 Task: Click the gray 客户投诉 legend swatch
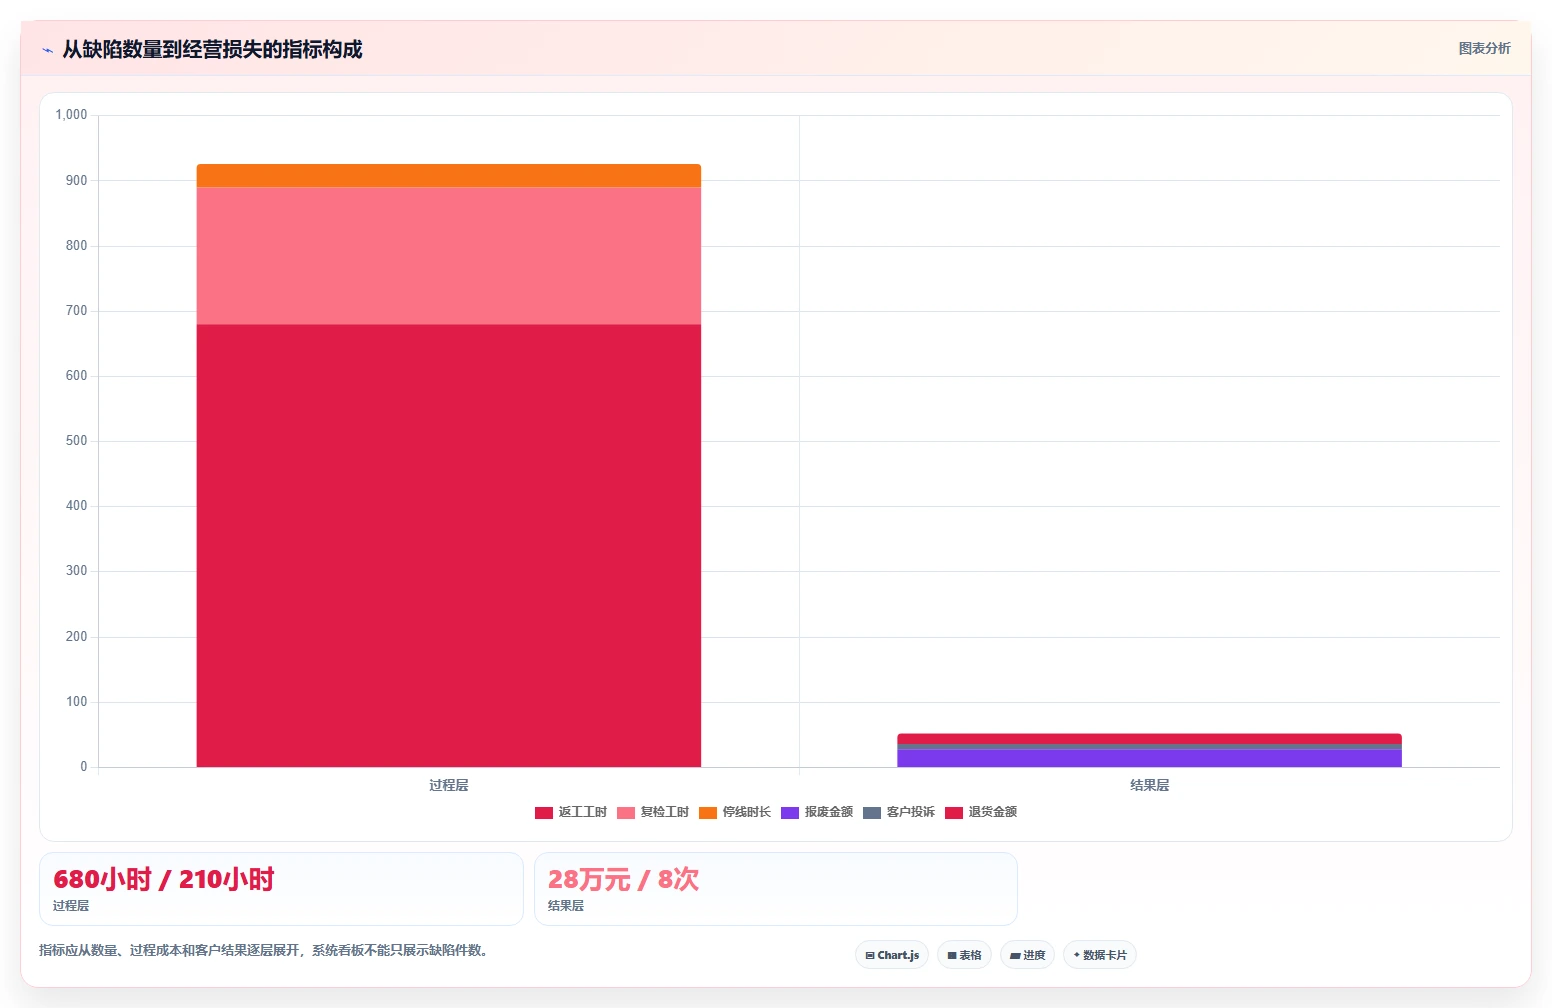(872, 813)
